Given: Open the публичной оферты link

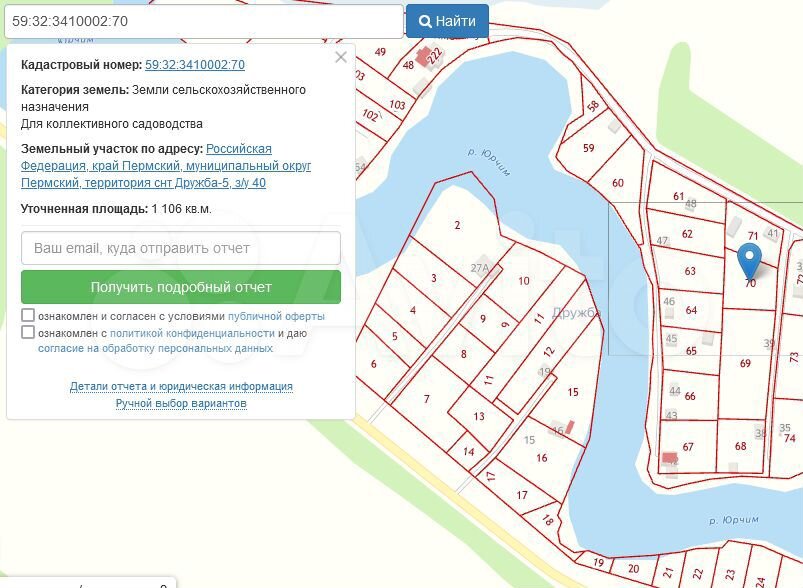Looking at the screenshot, I should pos(270,317).
